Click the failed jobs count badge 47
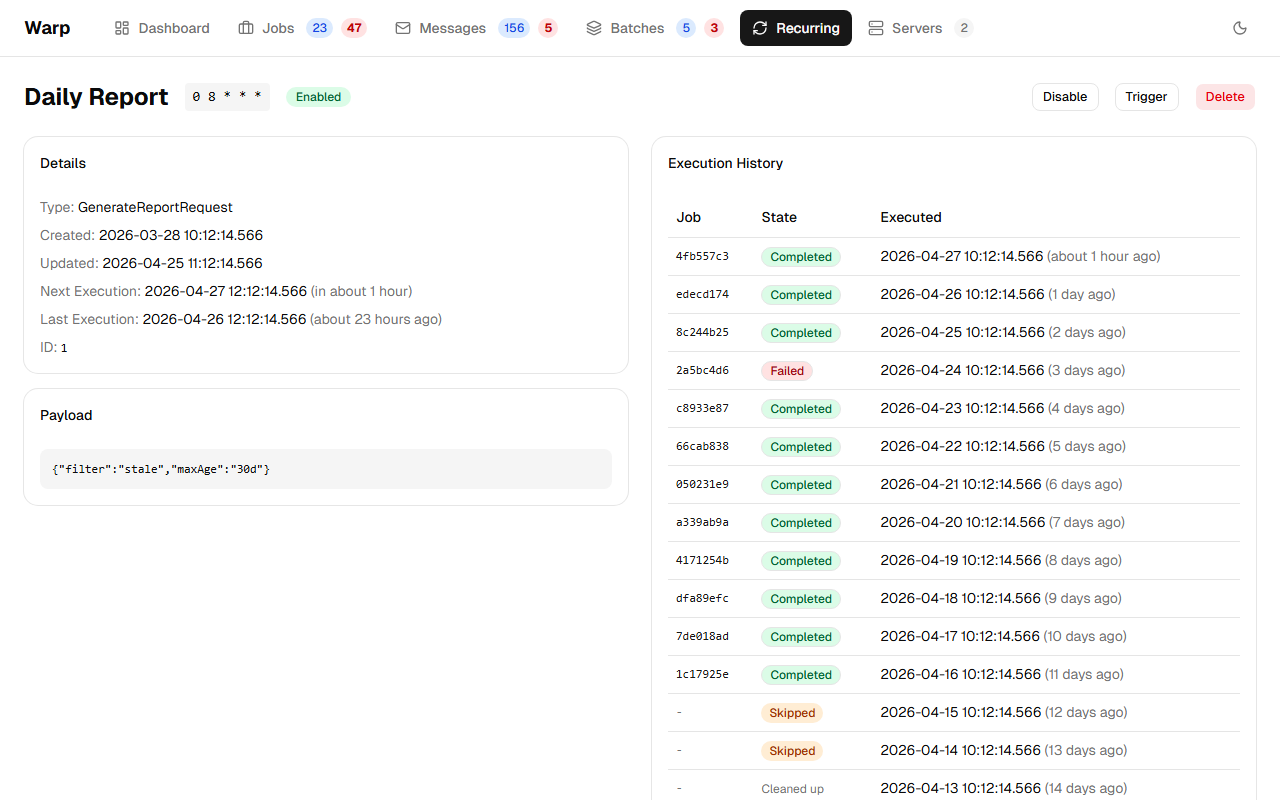This screenshot has width=1280, height=800. click(354, 28)
